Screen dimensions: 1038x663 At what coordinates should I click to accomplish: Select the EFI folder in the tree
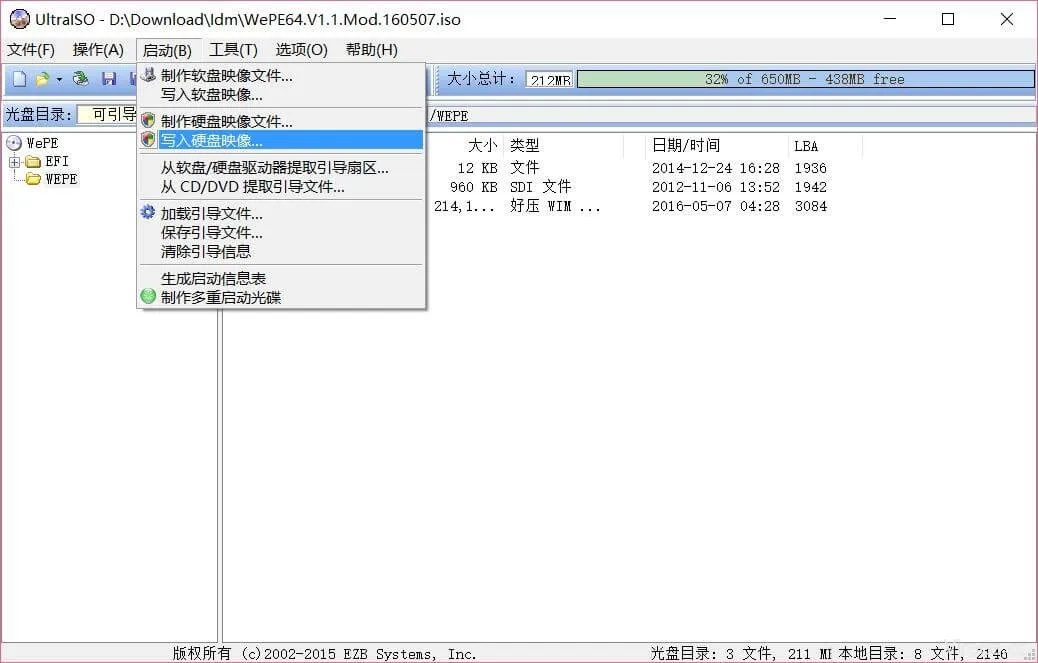tap(57, 161)
